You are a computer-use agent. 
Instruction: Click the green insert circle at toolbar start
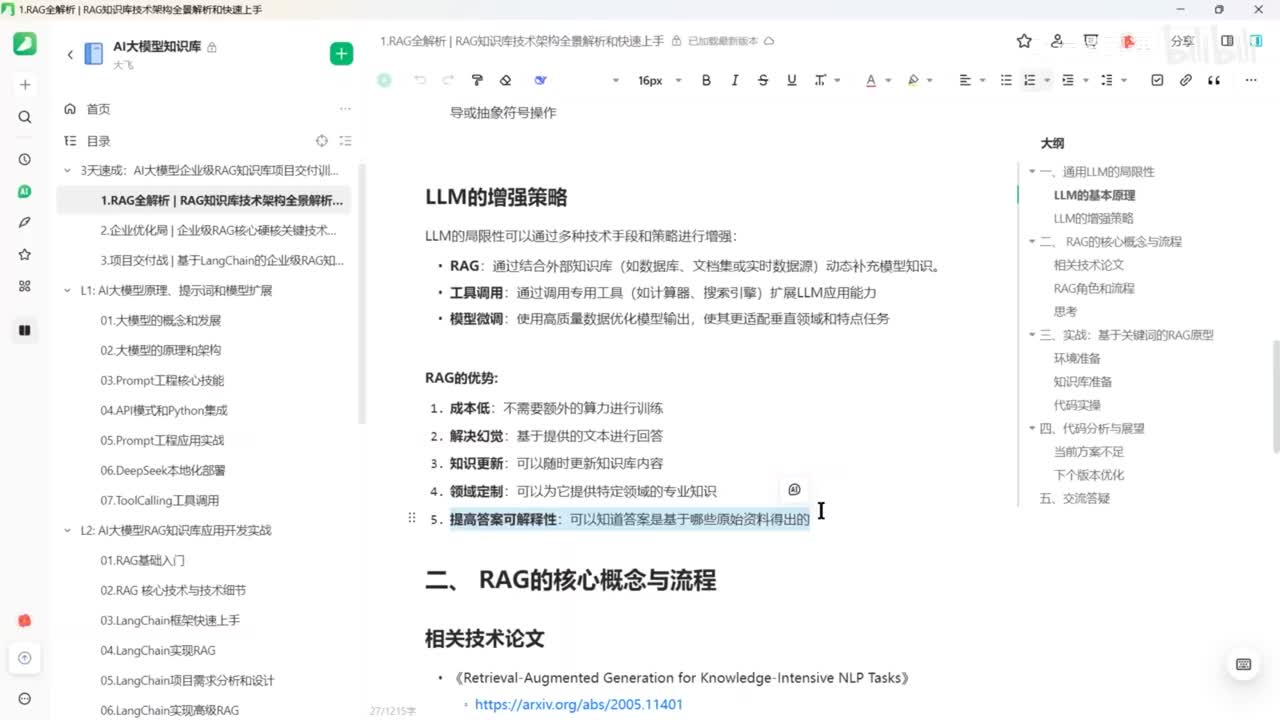coord(384,80)
